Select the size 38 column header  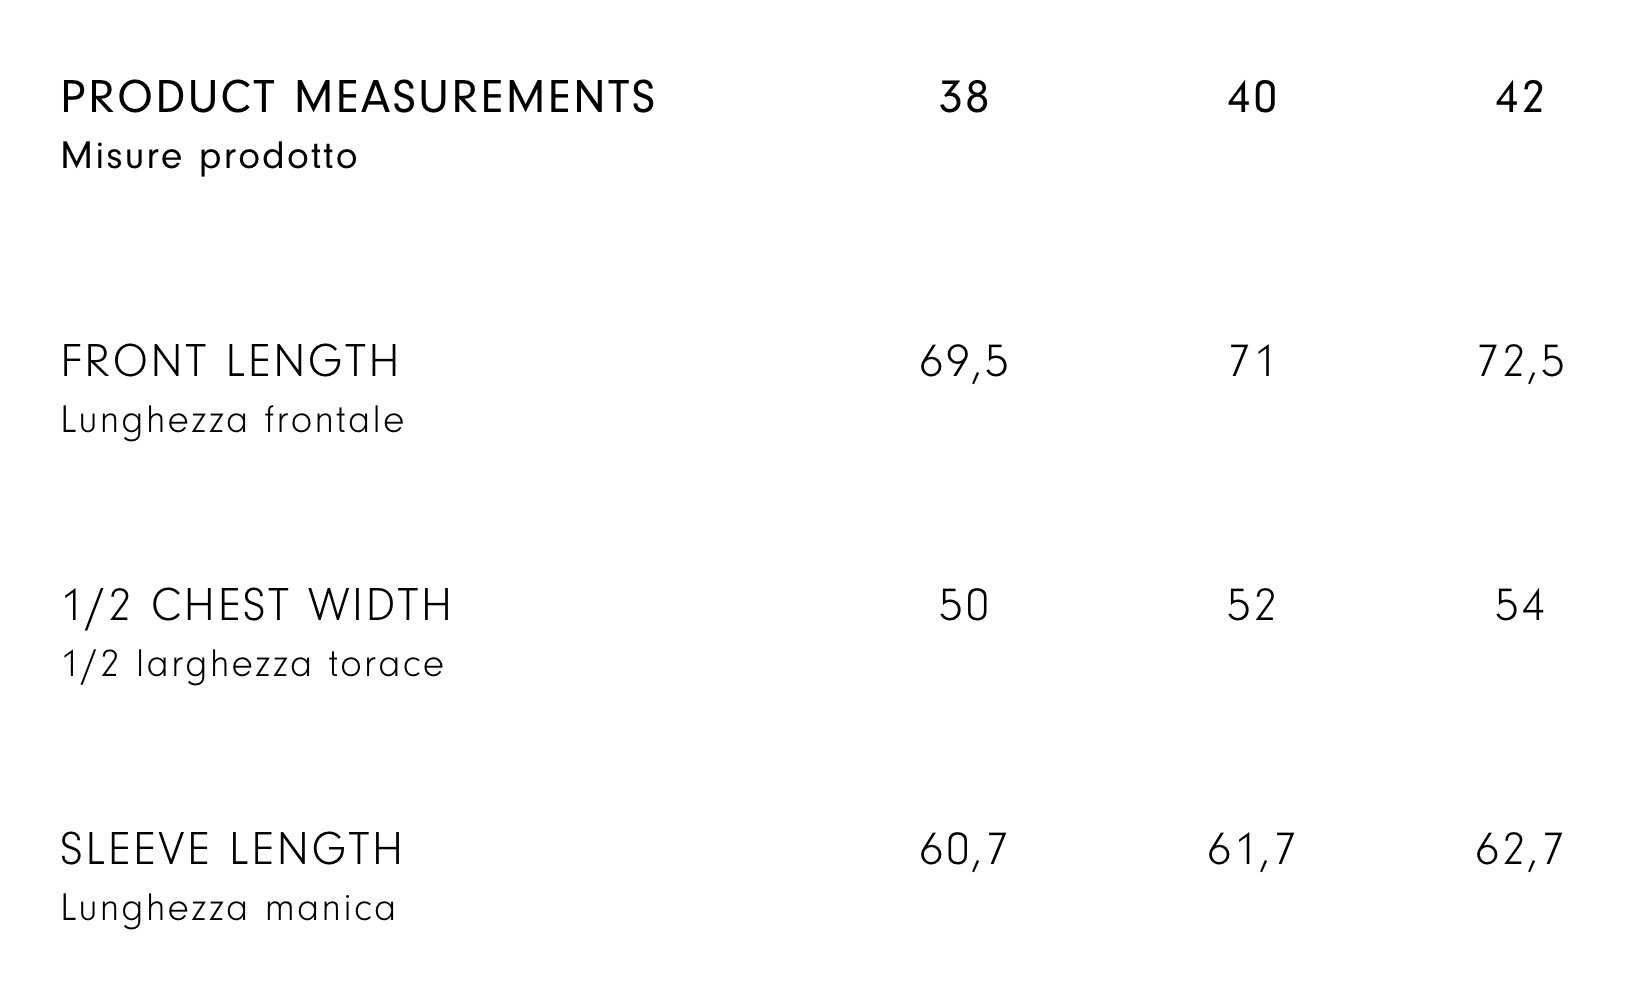click(x=964, y=98)
